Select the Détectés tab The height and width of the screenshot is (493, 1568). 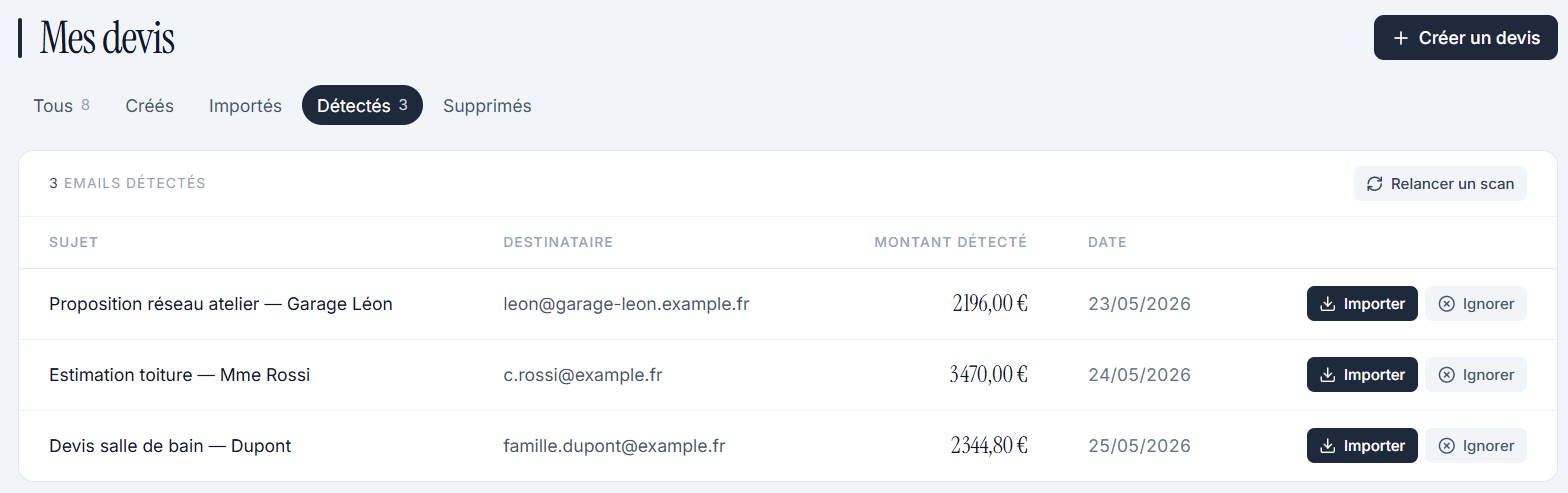362,105
